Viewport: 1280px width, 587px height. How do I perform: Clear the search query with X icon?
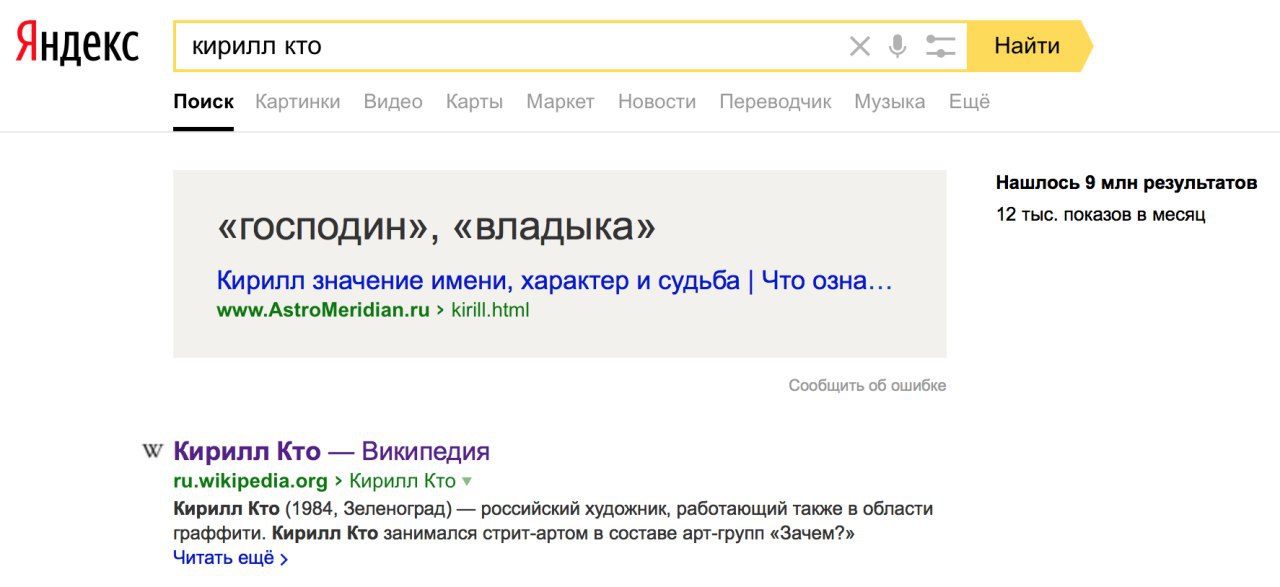click(860, 46)
